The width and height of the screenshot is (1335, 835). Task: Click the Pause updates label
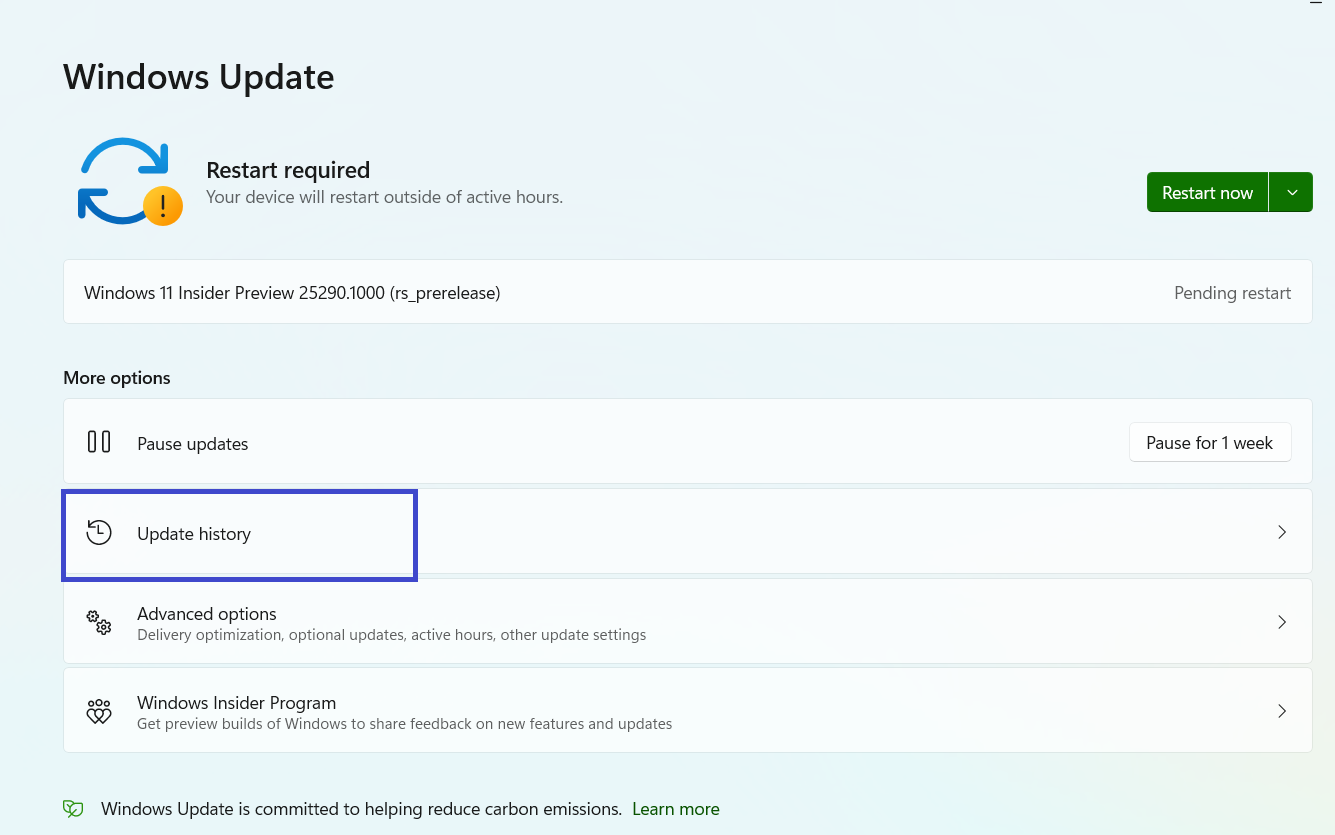pyautogui.click(x=192, y=444)
